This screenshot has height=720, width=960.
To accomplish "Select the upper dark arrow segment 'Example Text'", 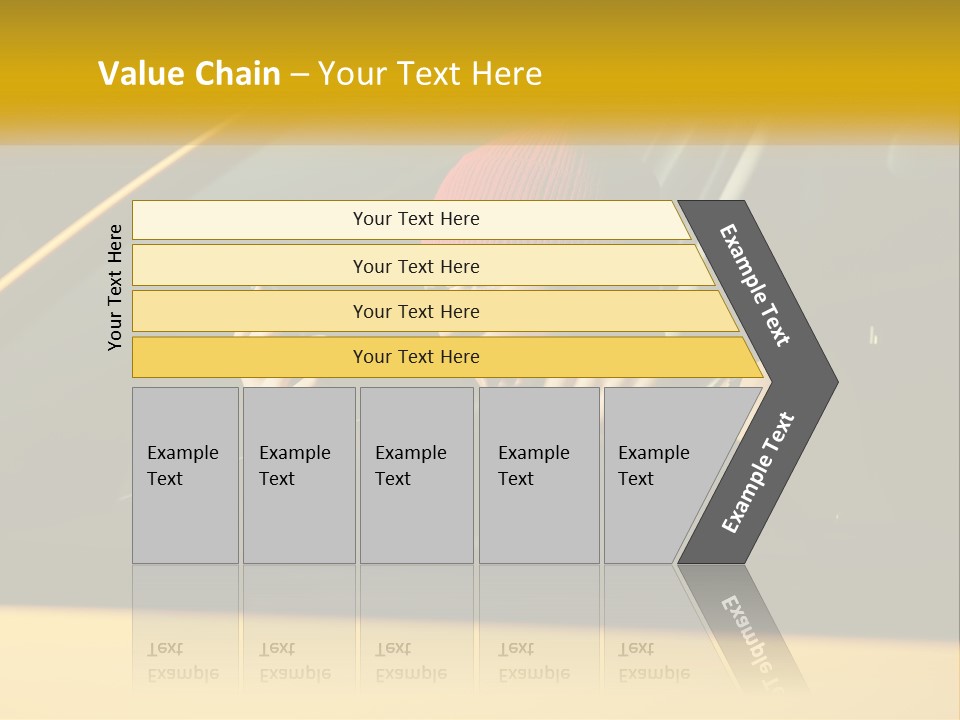I will pyautogui.click(x=757, y=289).
